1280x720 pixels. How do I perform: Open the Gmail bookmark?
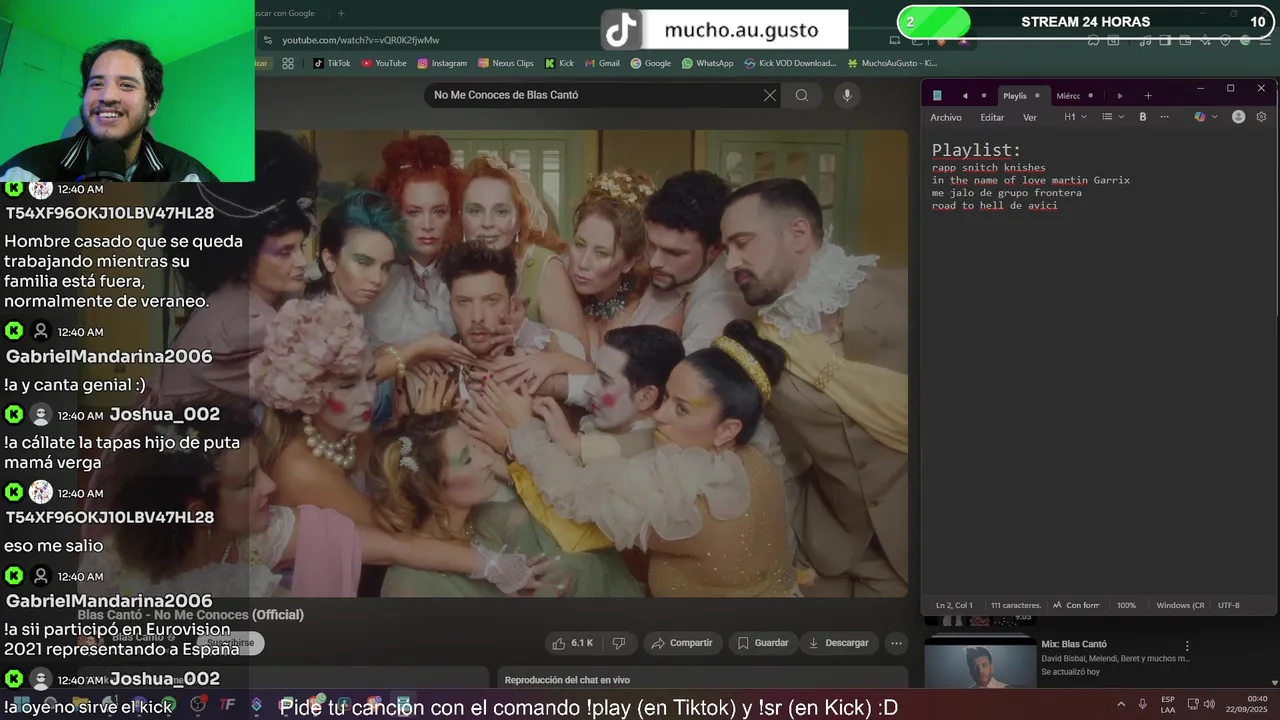coord(602,63)
